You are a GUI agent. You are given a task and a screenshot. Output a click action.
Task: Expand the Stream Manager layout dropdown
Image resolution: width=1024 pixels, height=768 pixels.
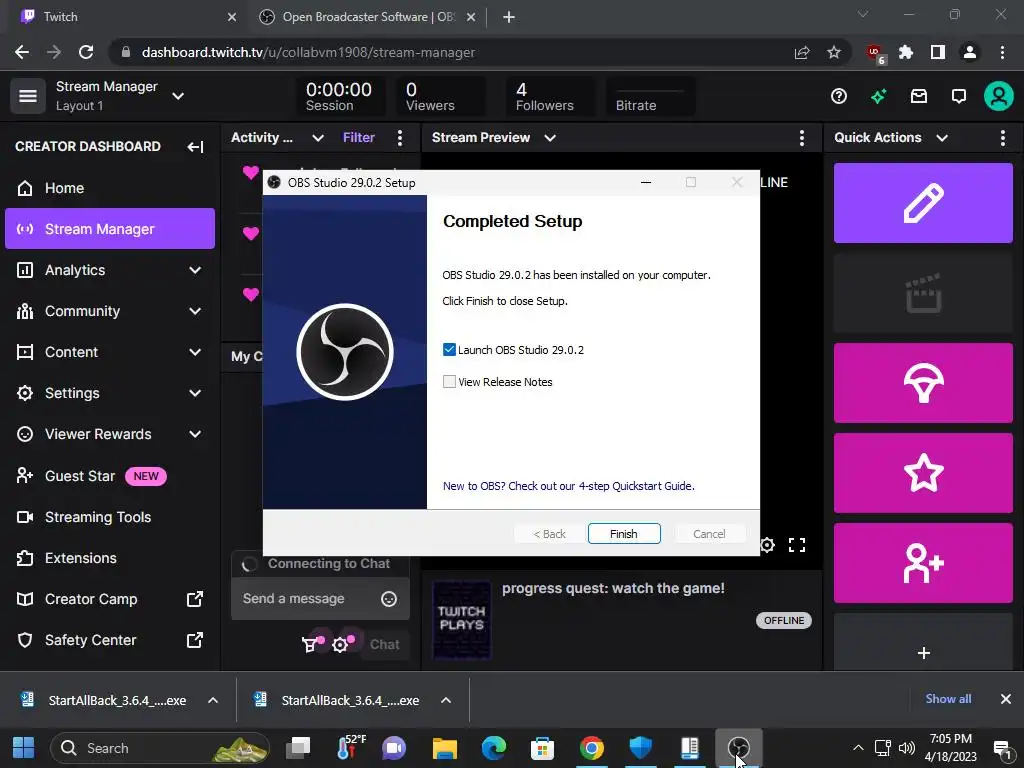point(178,96)
